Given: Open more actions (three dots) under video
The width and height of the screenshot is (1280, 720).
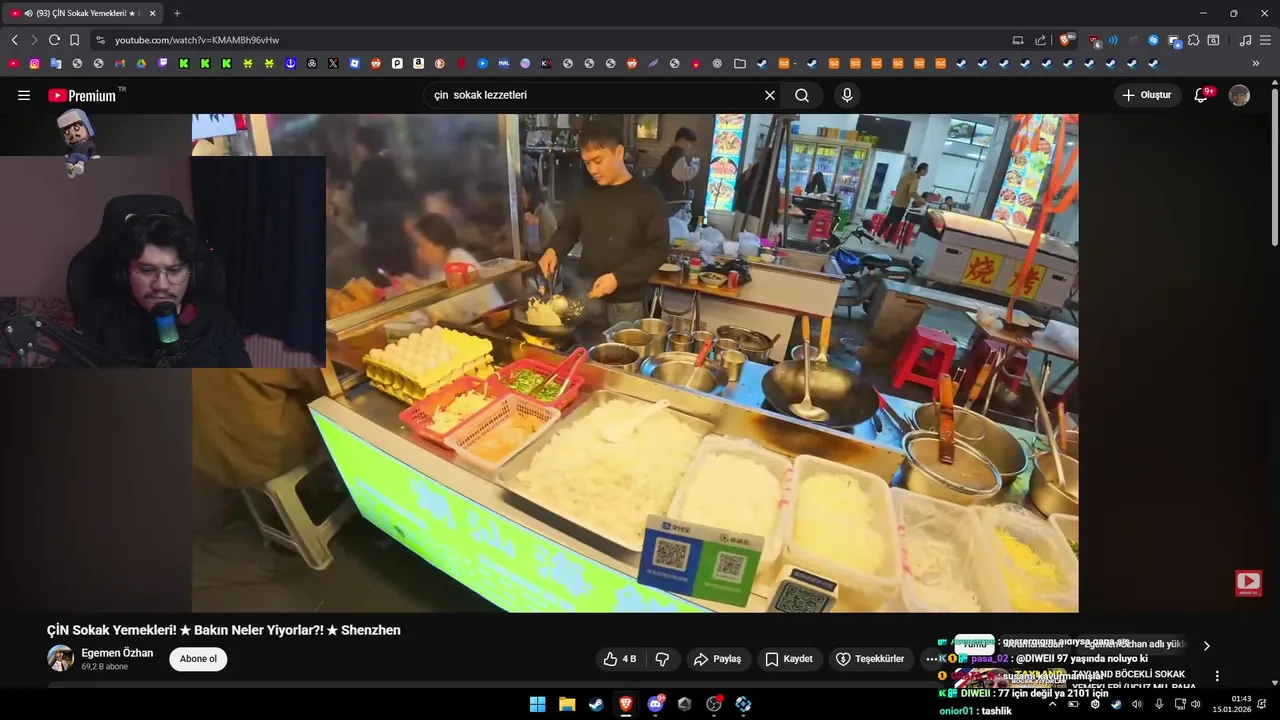Looking at the screenshot, I should 931,659.
